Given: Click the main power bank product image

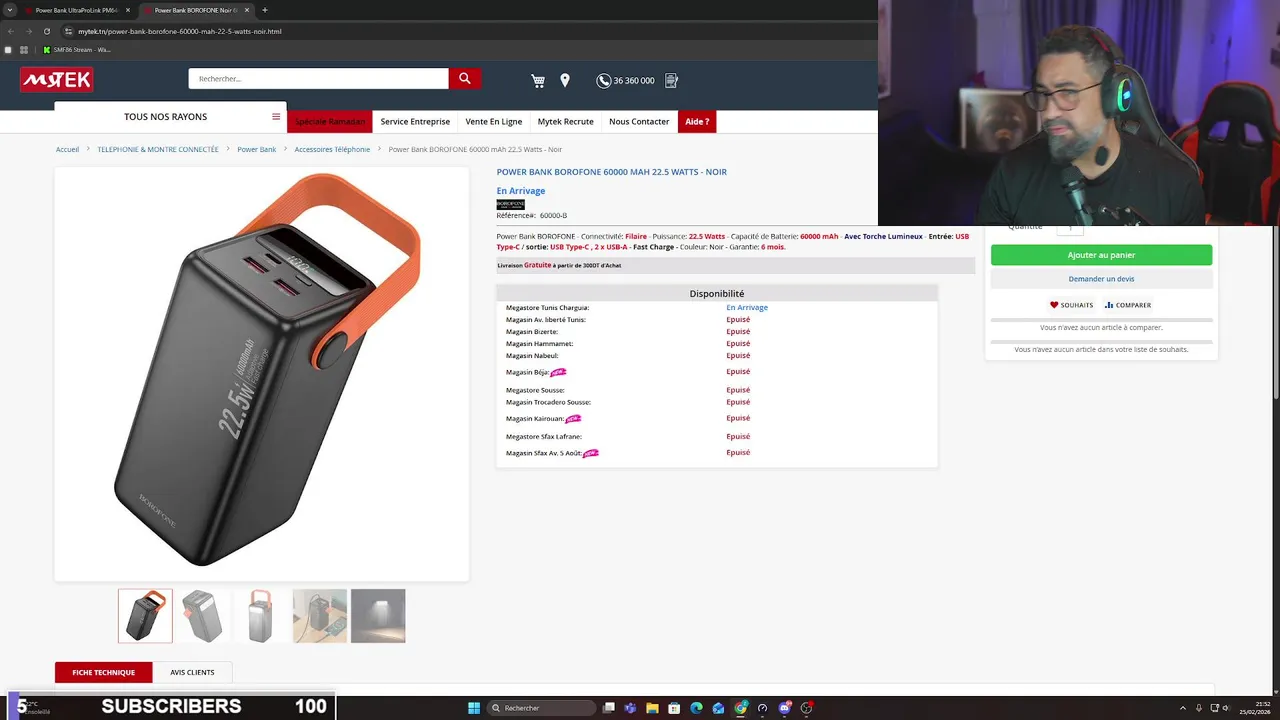Looking at the screenshot, I should click(x=262, y=374).
